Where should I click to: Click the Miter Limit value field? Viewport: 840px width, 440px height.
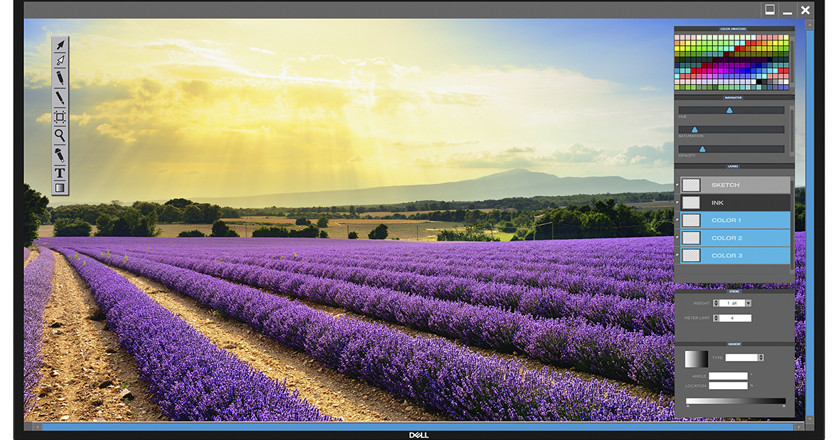tap(735, 318)
